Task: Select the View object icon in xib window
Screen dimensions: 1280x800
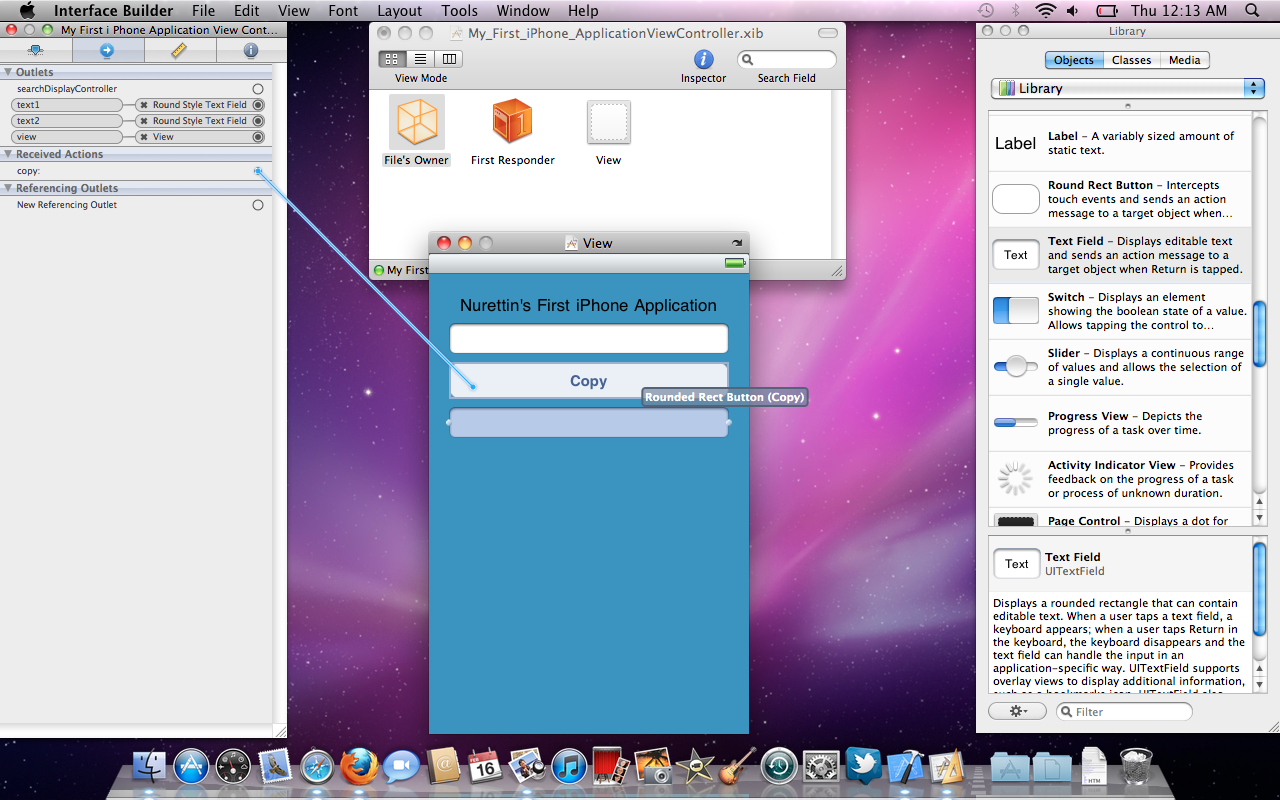Action: (x=608, y=123)
